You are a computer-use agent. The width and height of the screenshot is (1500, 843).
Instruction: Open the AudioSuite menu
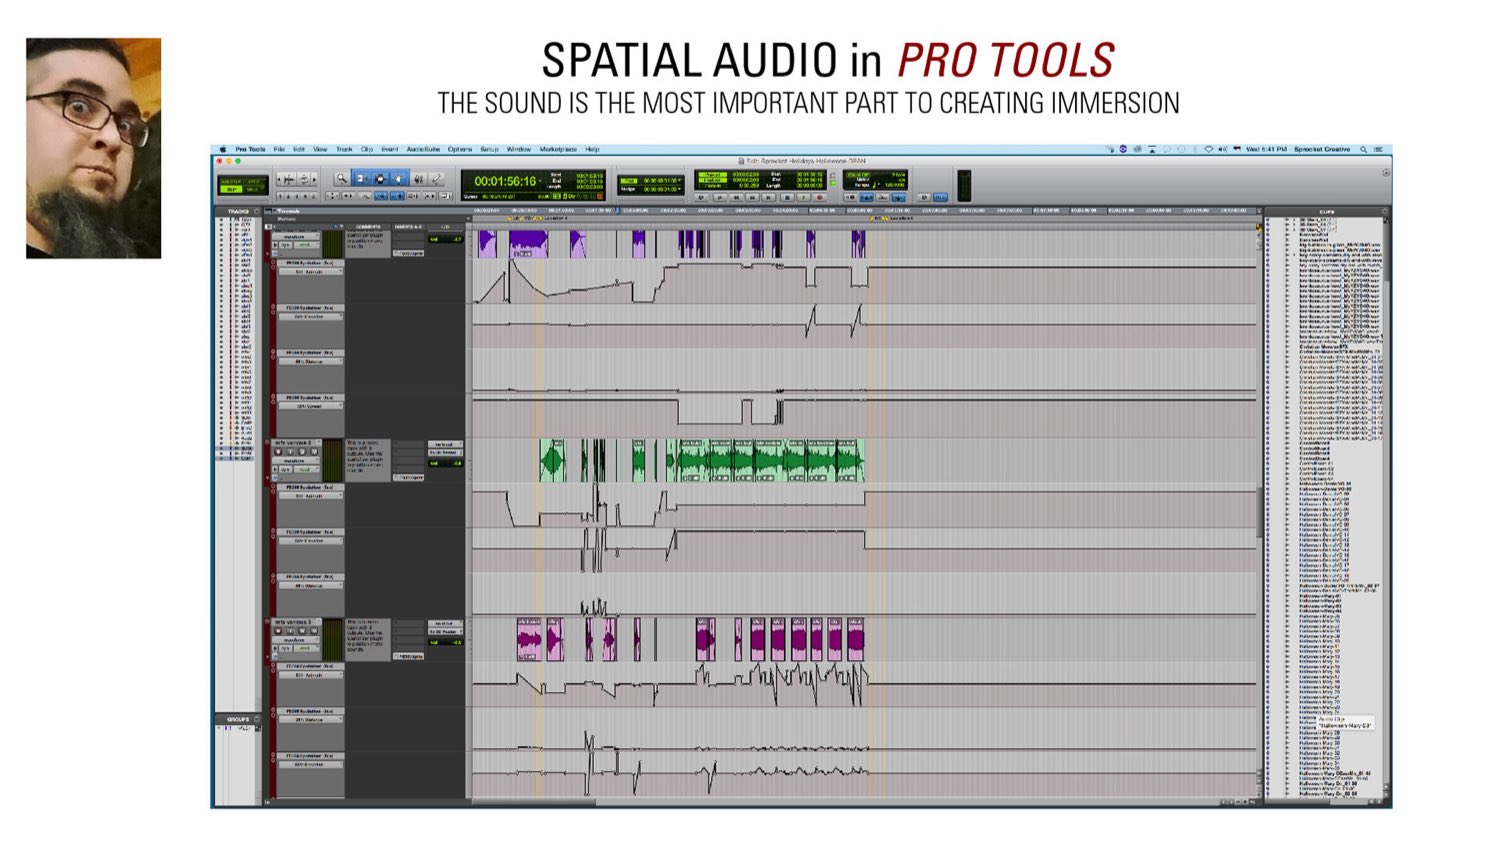(x=423, y=149)
